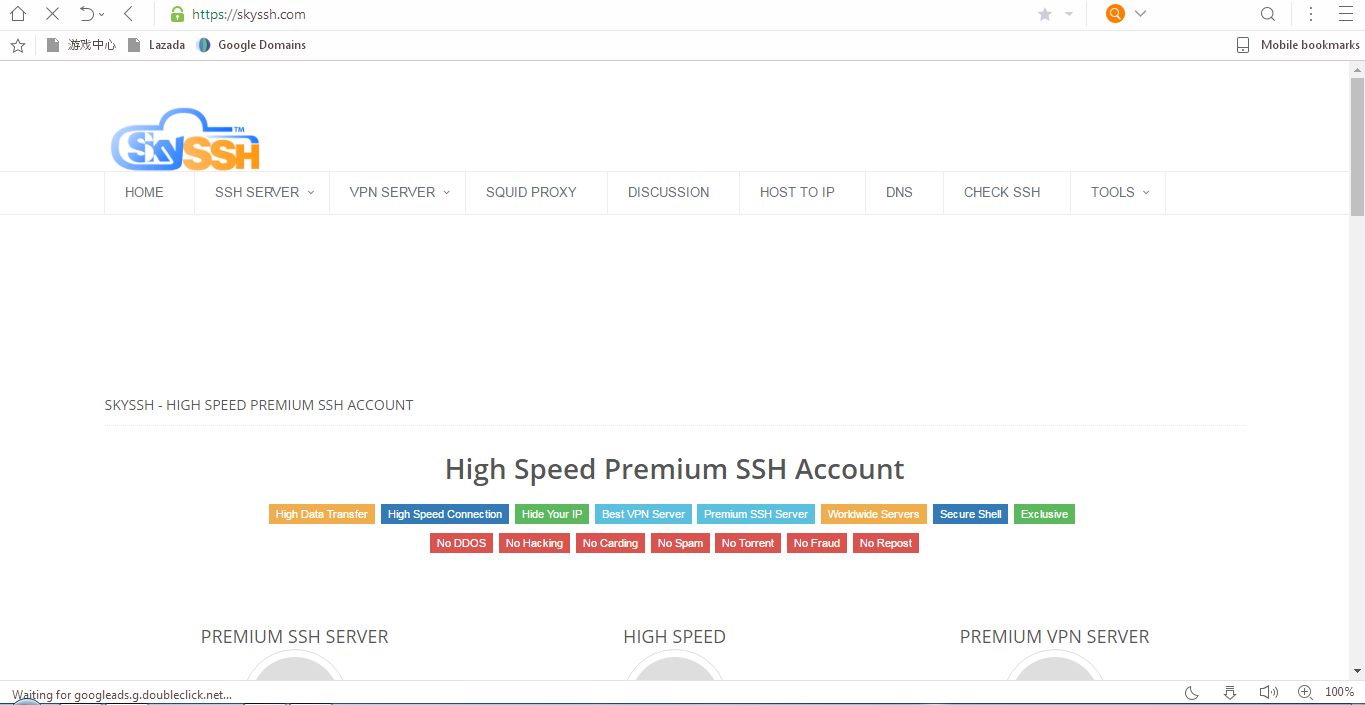Click the PREMIUM VPN SERVER heading
1365x705 pixels.
[x=1055, y=637]
